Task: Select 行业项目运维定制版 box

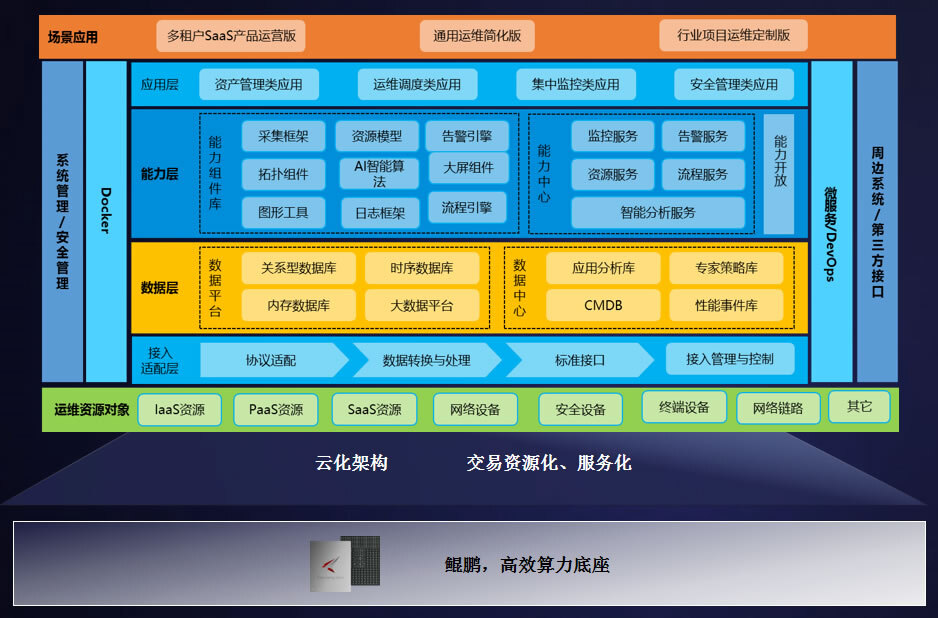Action: tap(733, 35)
